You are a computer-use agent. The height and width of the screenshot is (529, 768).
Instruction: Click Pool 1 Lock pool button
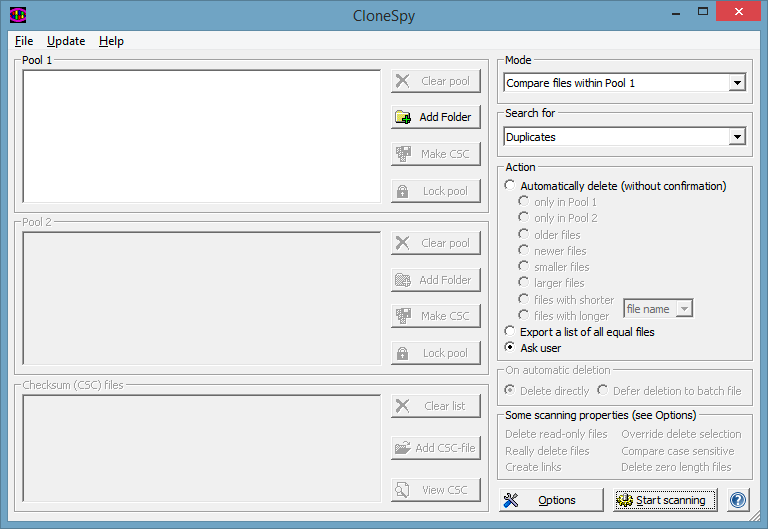[x=435, y=191]
